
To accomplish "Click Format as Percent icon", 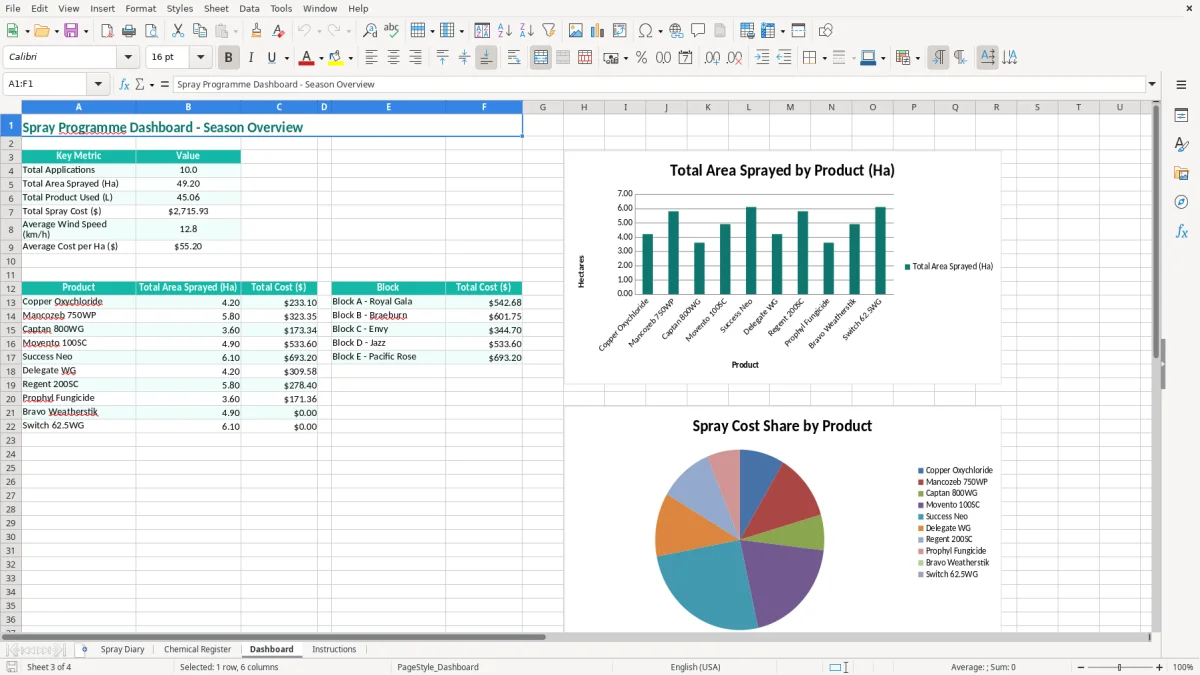I will pyautogui.click(x=641, y=58).
